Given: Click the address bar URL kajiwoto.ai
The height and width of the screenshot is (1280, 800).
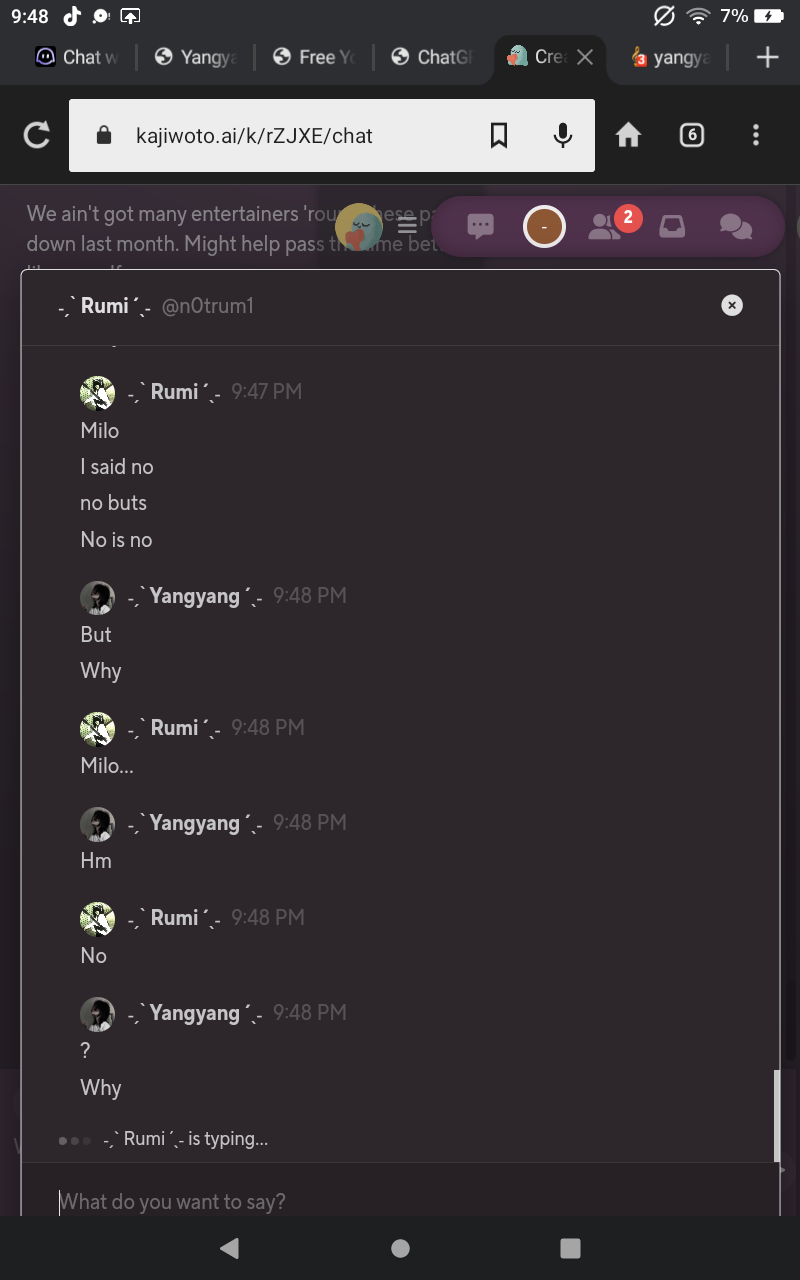Looking at the screenshot, I should pyautogui.click(x=254, y=135).
